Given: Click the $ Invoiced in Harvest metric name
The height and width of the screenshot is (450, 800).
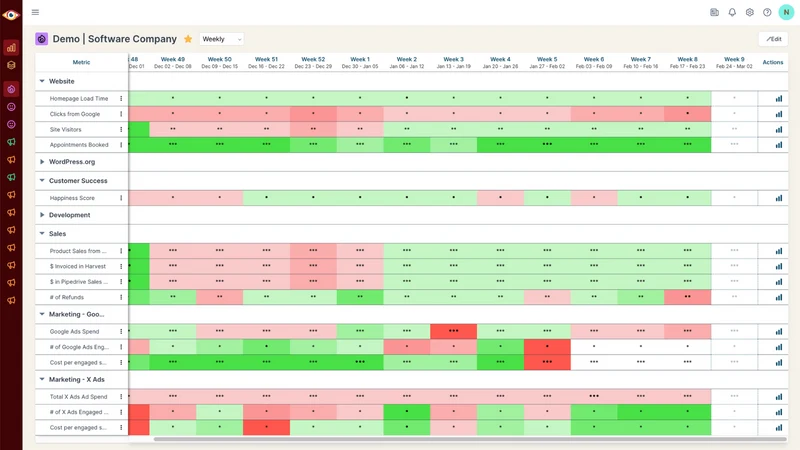Looking at the screenshot, I should tap(78, 266).
